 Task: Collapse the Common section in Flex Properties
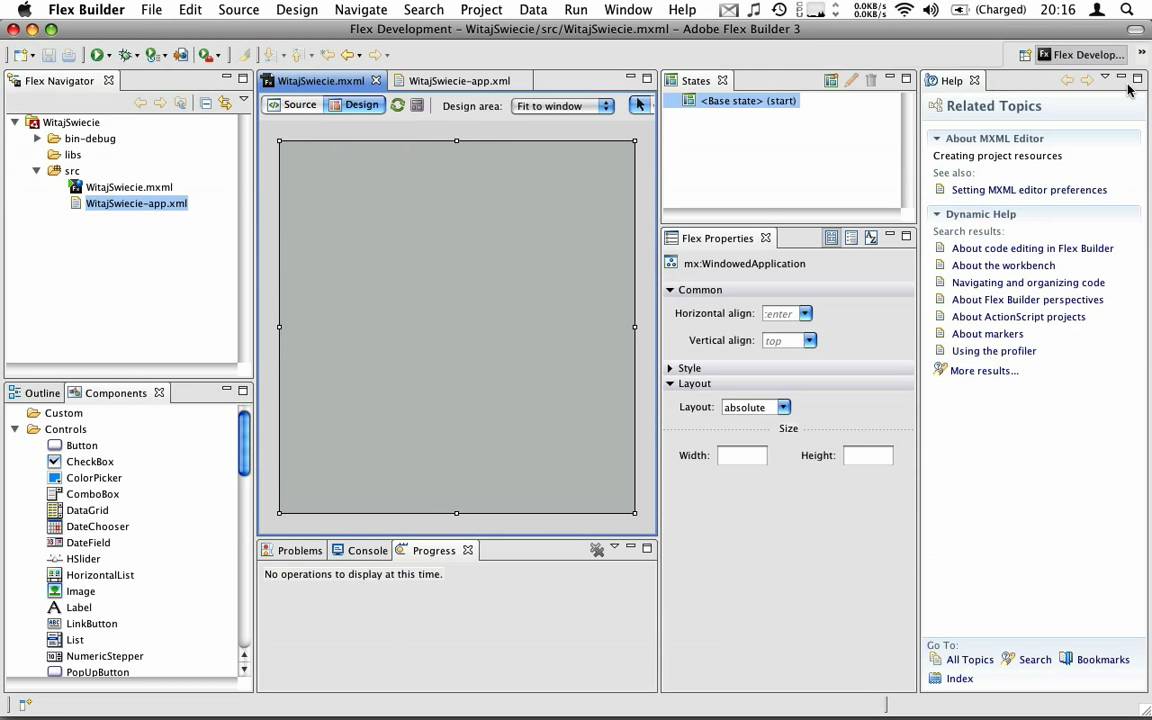tap(670, 290)
